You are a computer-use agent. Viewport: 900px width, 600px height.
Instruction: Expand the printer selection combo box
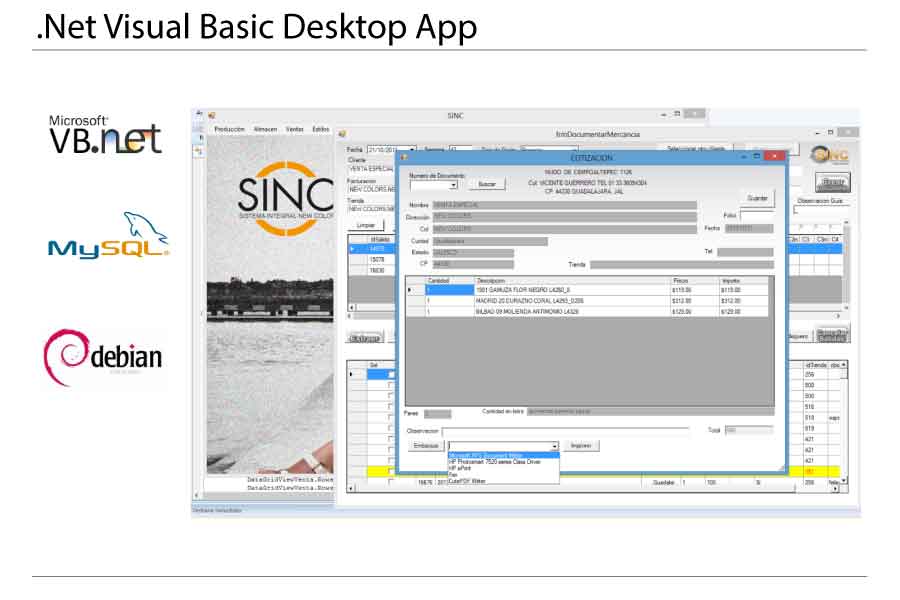point(554,446)
